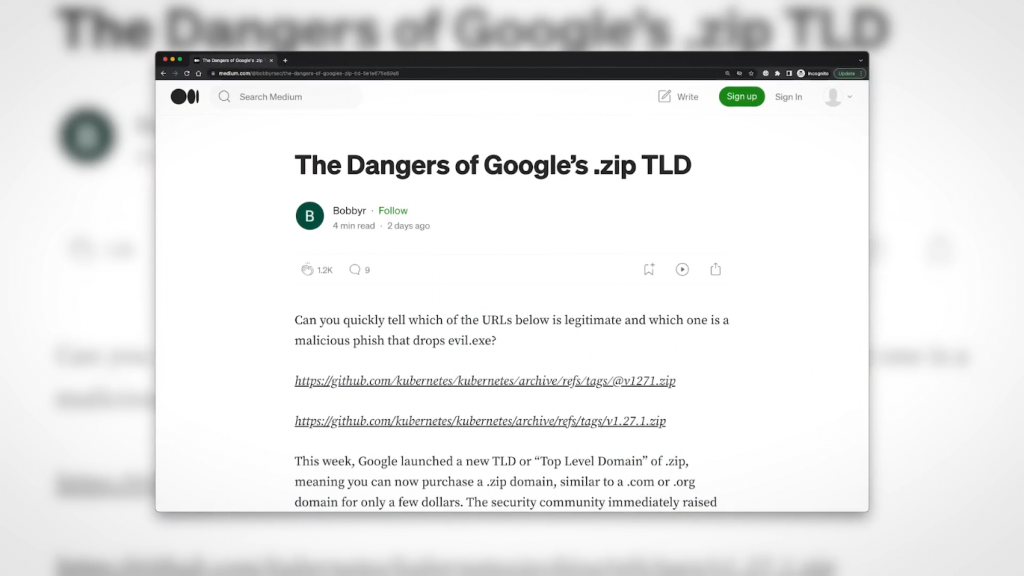The image size is (1024, 576).
Task: Open the Medium logo home link
Action: pos(185,97)
